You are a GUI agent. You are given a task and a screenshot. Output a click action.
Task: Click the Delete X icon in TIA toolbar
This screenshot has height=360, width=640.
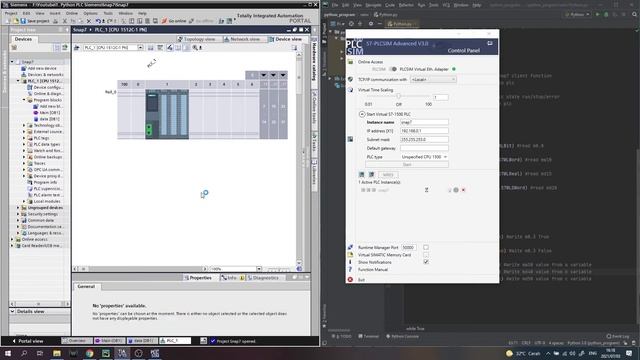click(x=89, y=21)
